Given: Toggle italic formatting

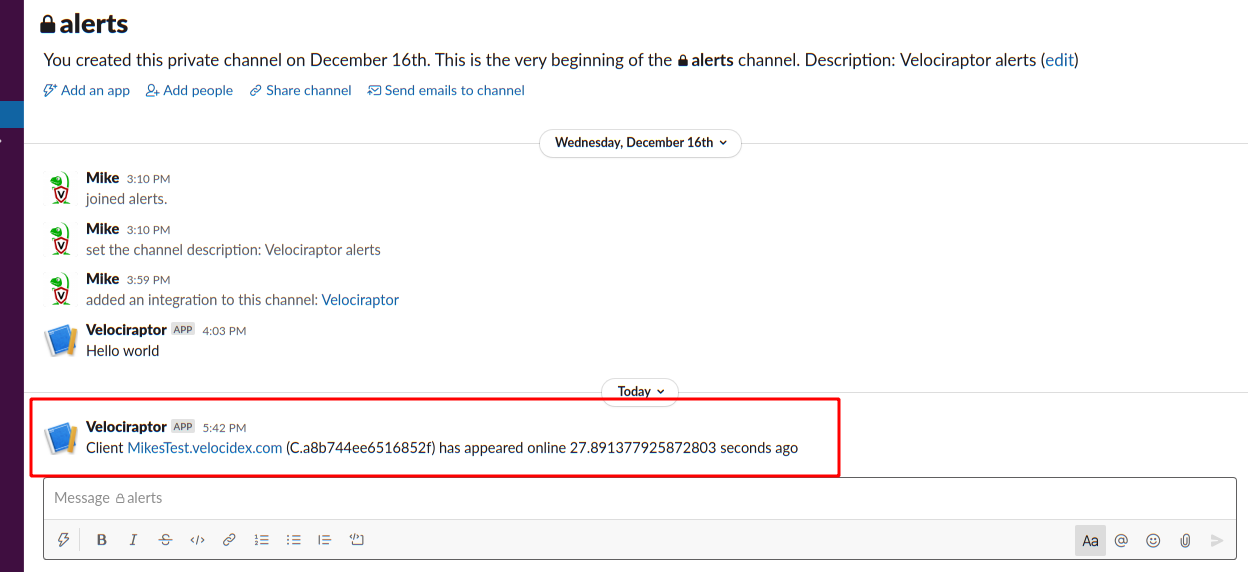Looking at the screenshot, I should click(133, 540).
